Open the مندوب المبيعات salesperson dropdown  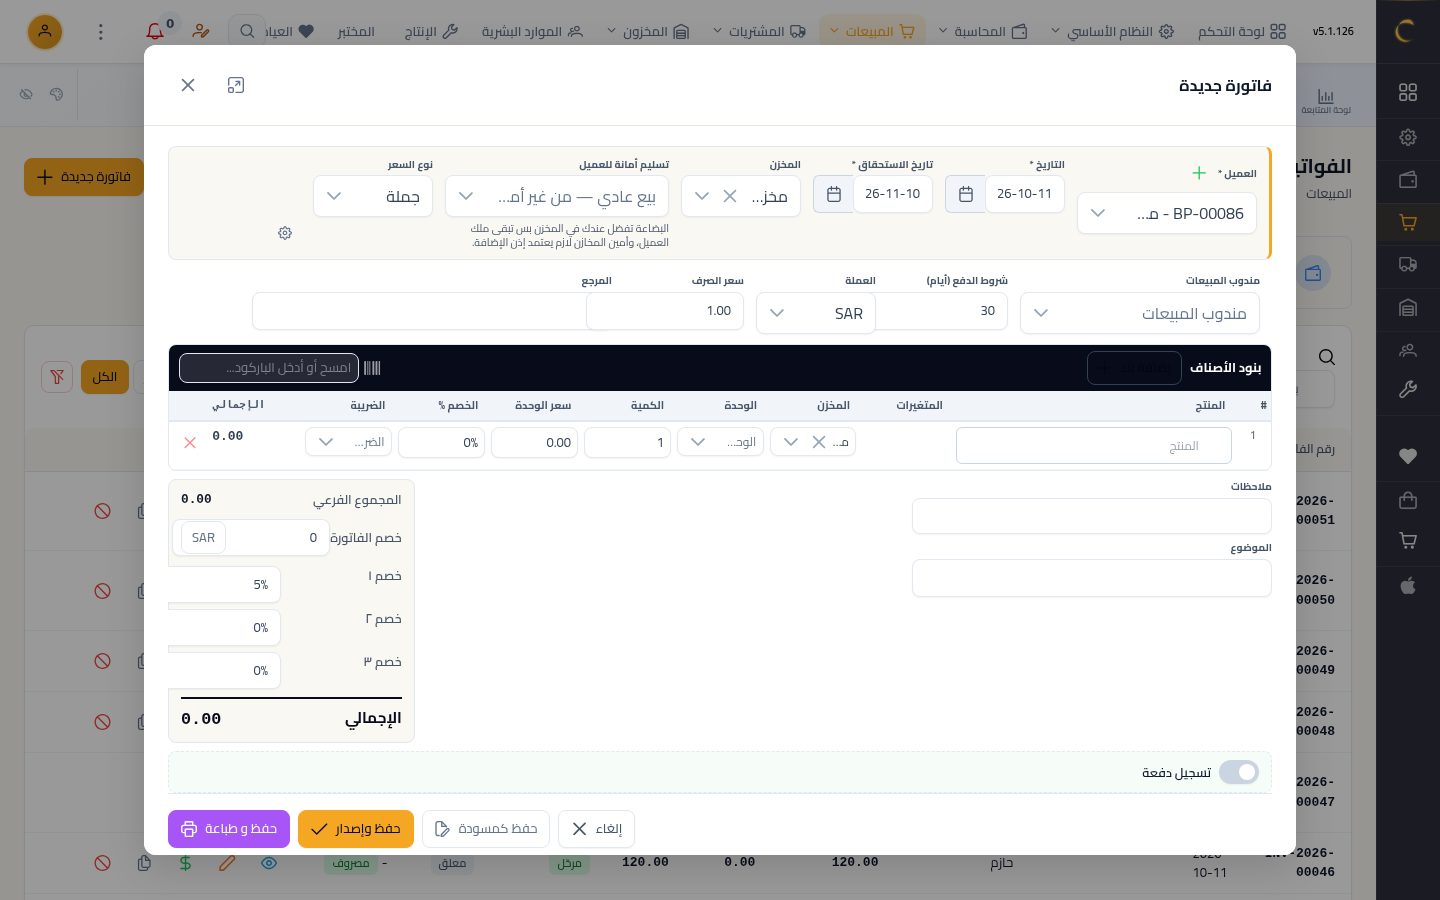pyautogui.click(x=1140, y=313)
